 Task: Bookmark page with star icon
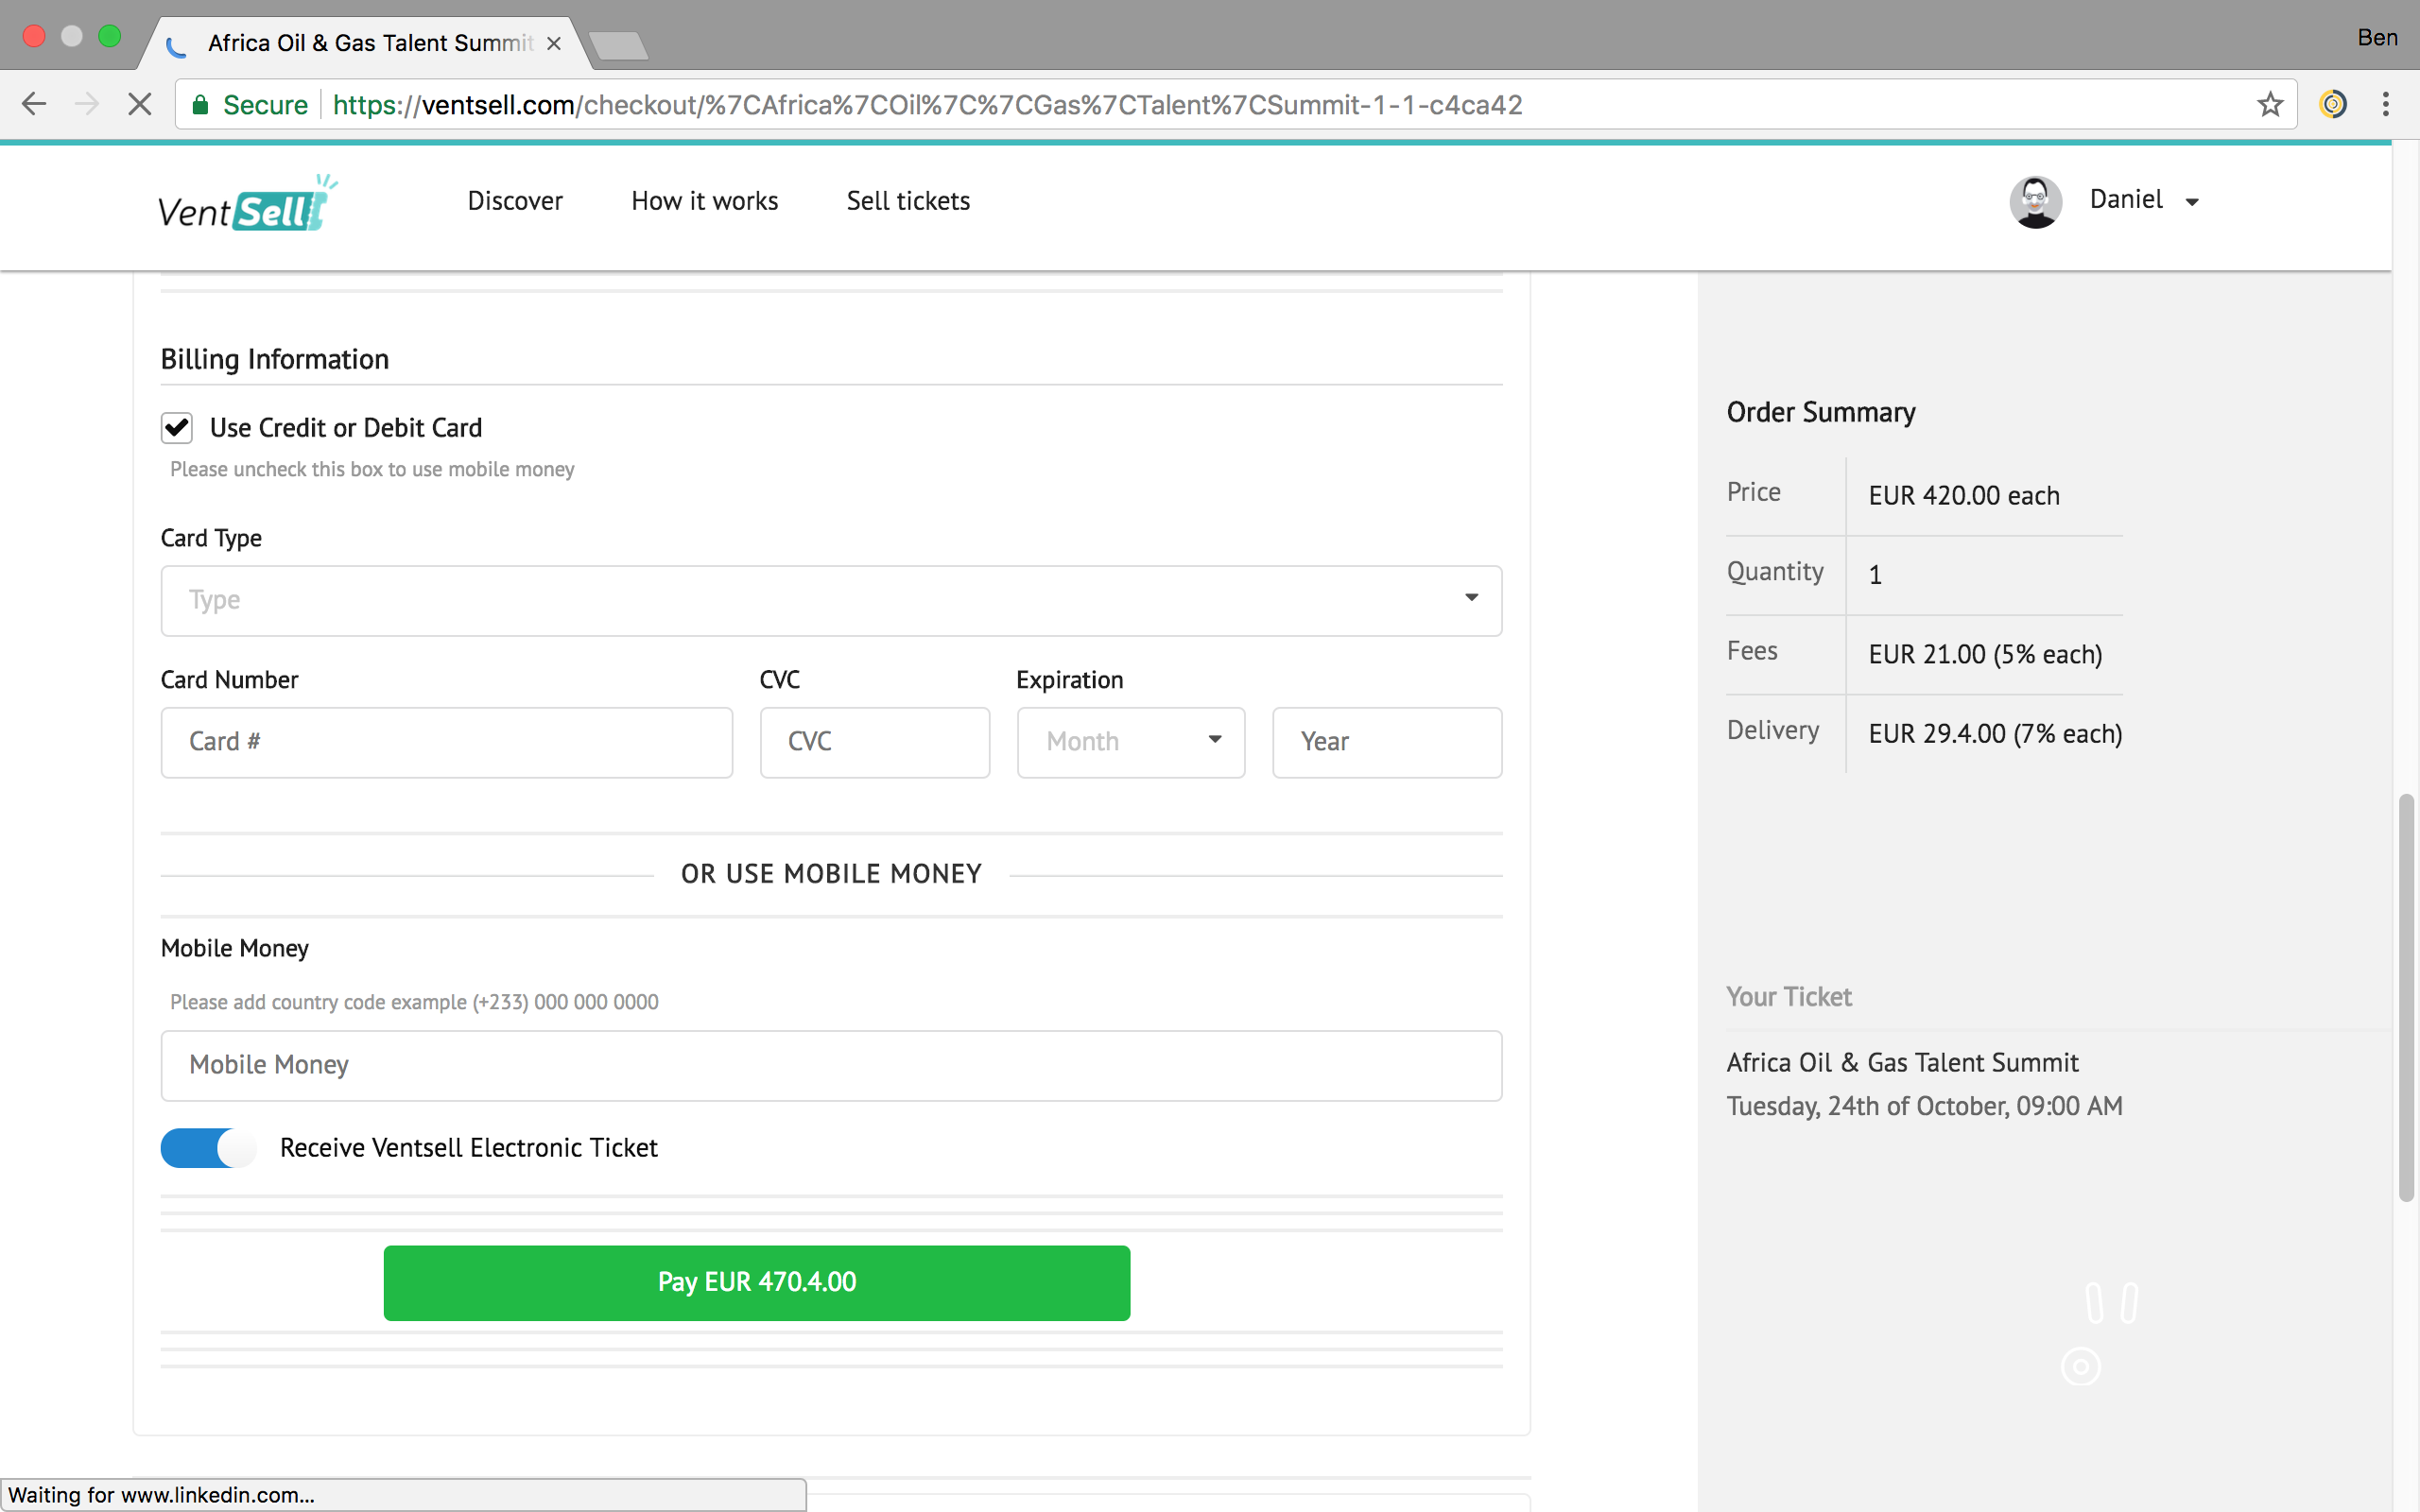pos(2269,104)
